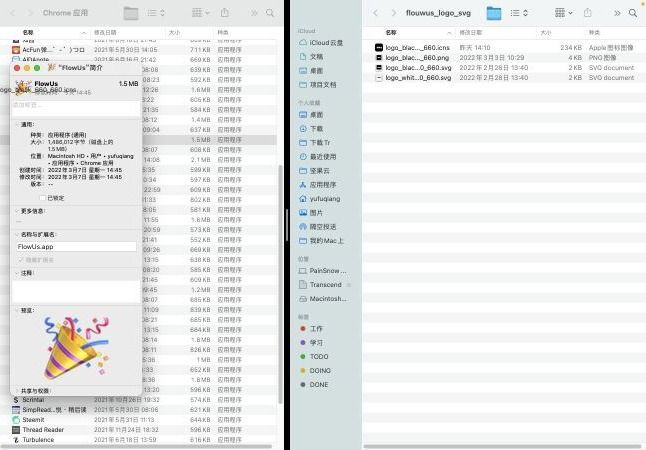The width and height of the screenshot is (646, 450).
Task: Collapse 名称与扩展名 section in info panel
Action: click(17, 234)
